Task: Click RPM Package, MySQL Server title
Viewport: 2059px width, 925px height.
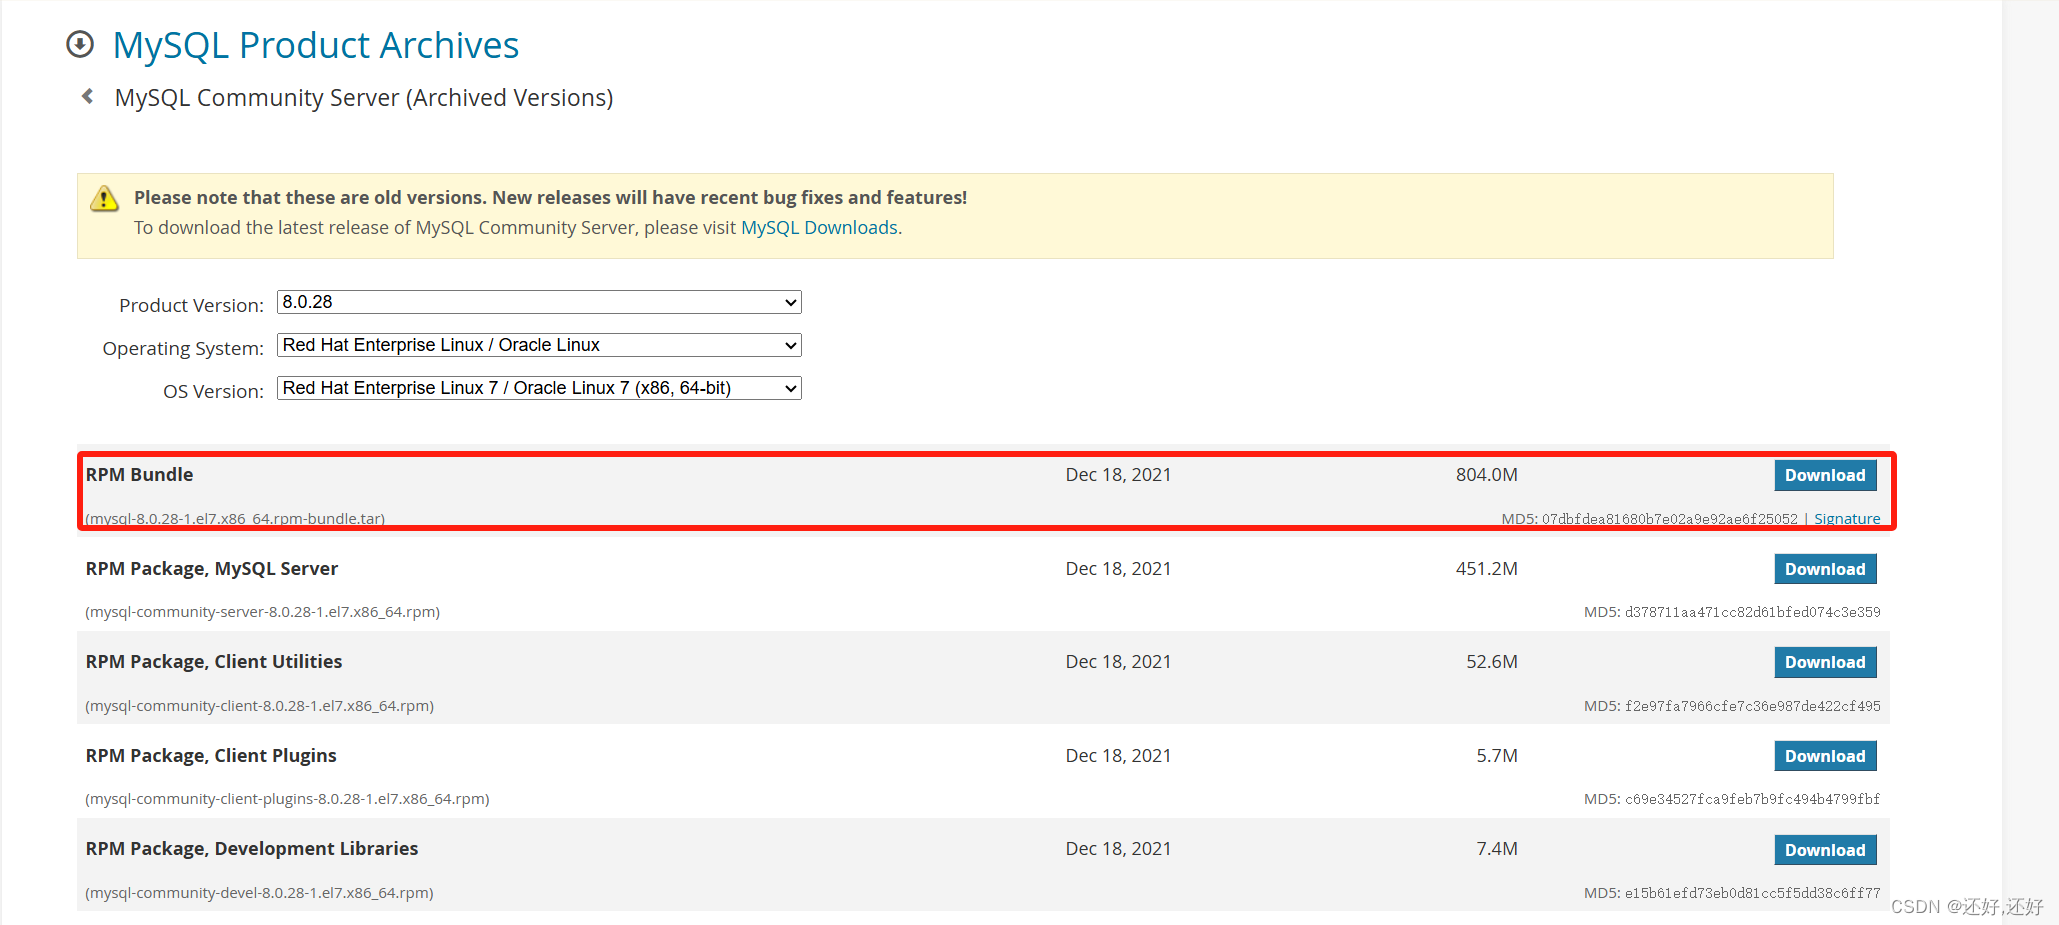Action: (x=212, y=569)
